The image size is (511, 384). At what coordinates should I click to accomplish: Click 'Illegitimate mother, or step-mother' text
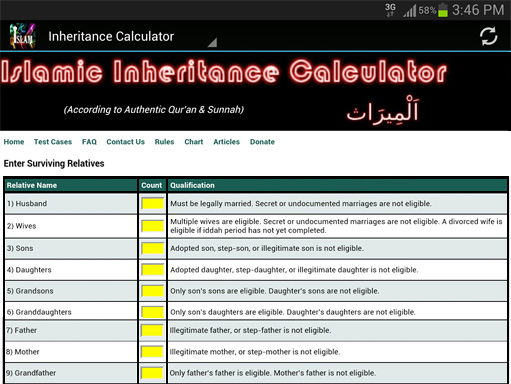click(x=255, y=352)
